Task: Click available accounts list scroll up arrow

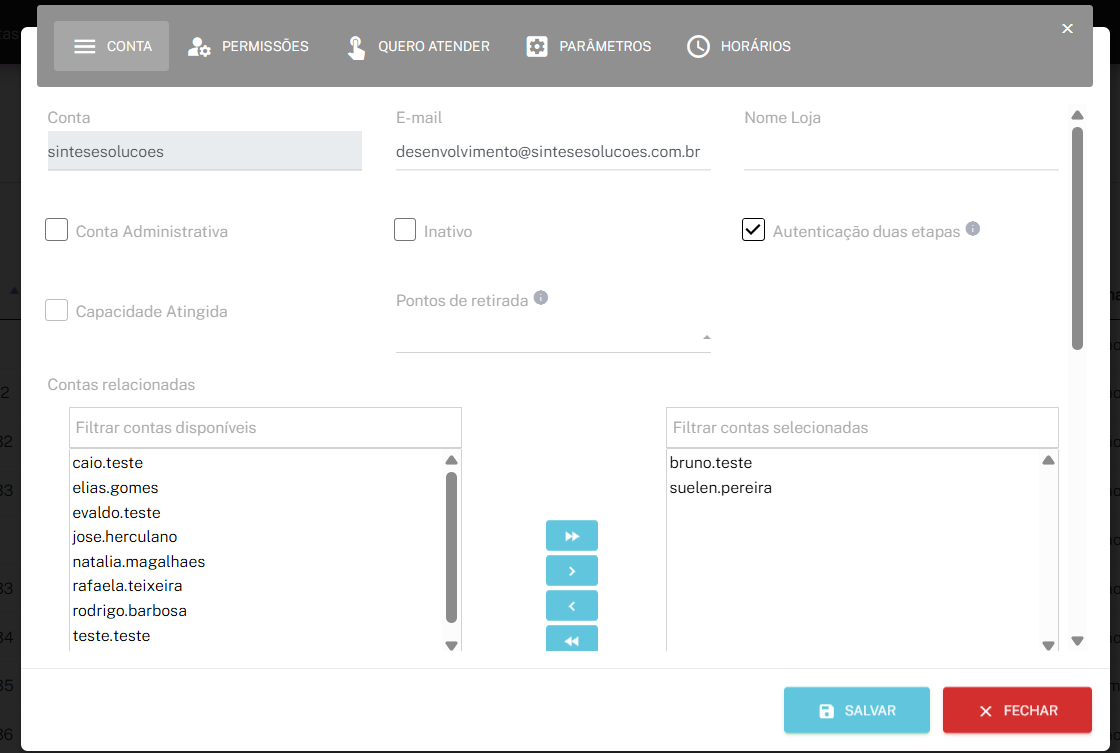Action: 451,460
